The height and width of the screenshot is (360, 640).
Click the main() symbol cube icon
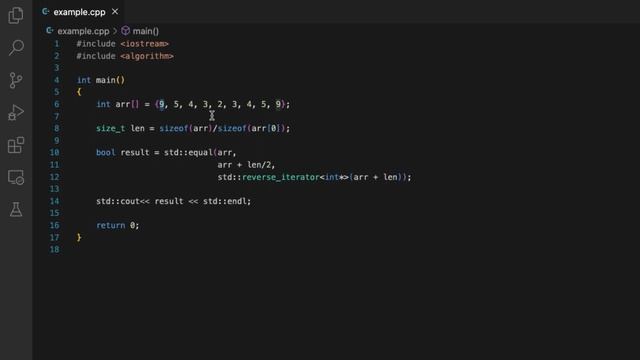[x=125, y=31]
